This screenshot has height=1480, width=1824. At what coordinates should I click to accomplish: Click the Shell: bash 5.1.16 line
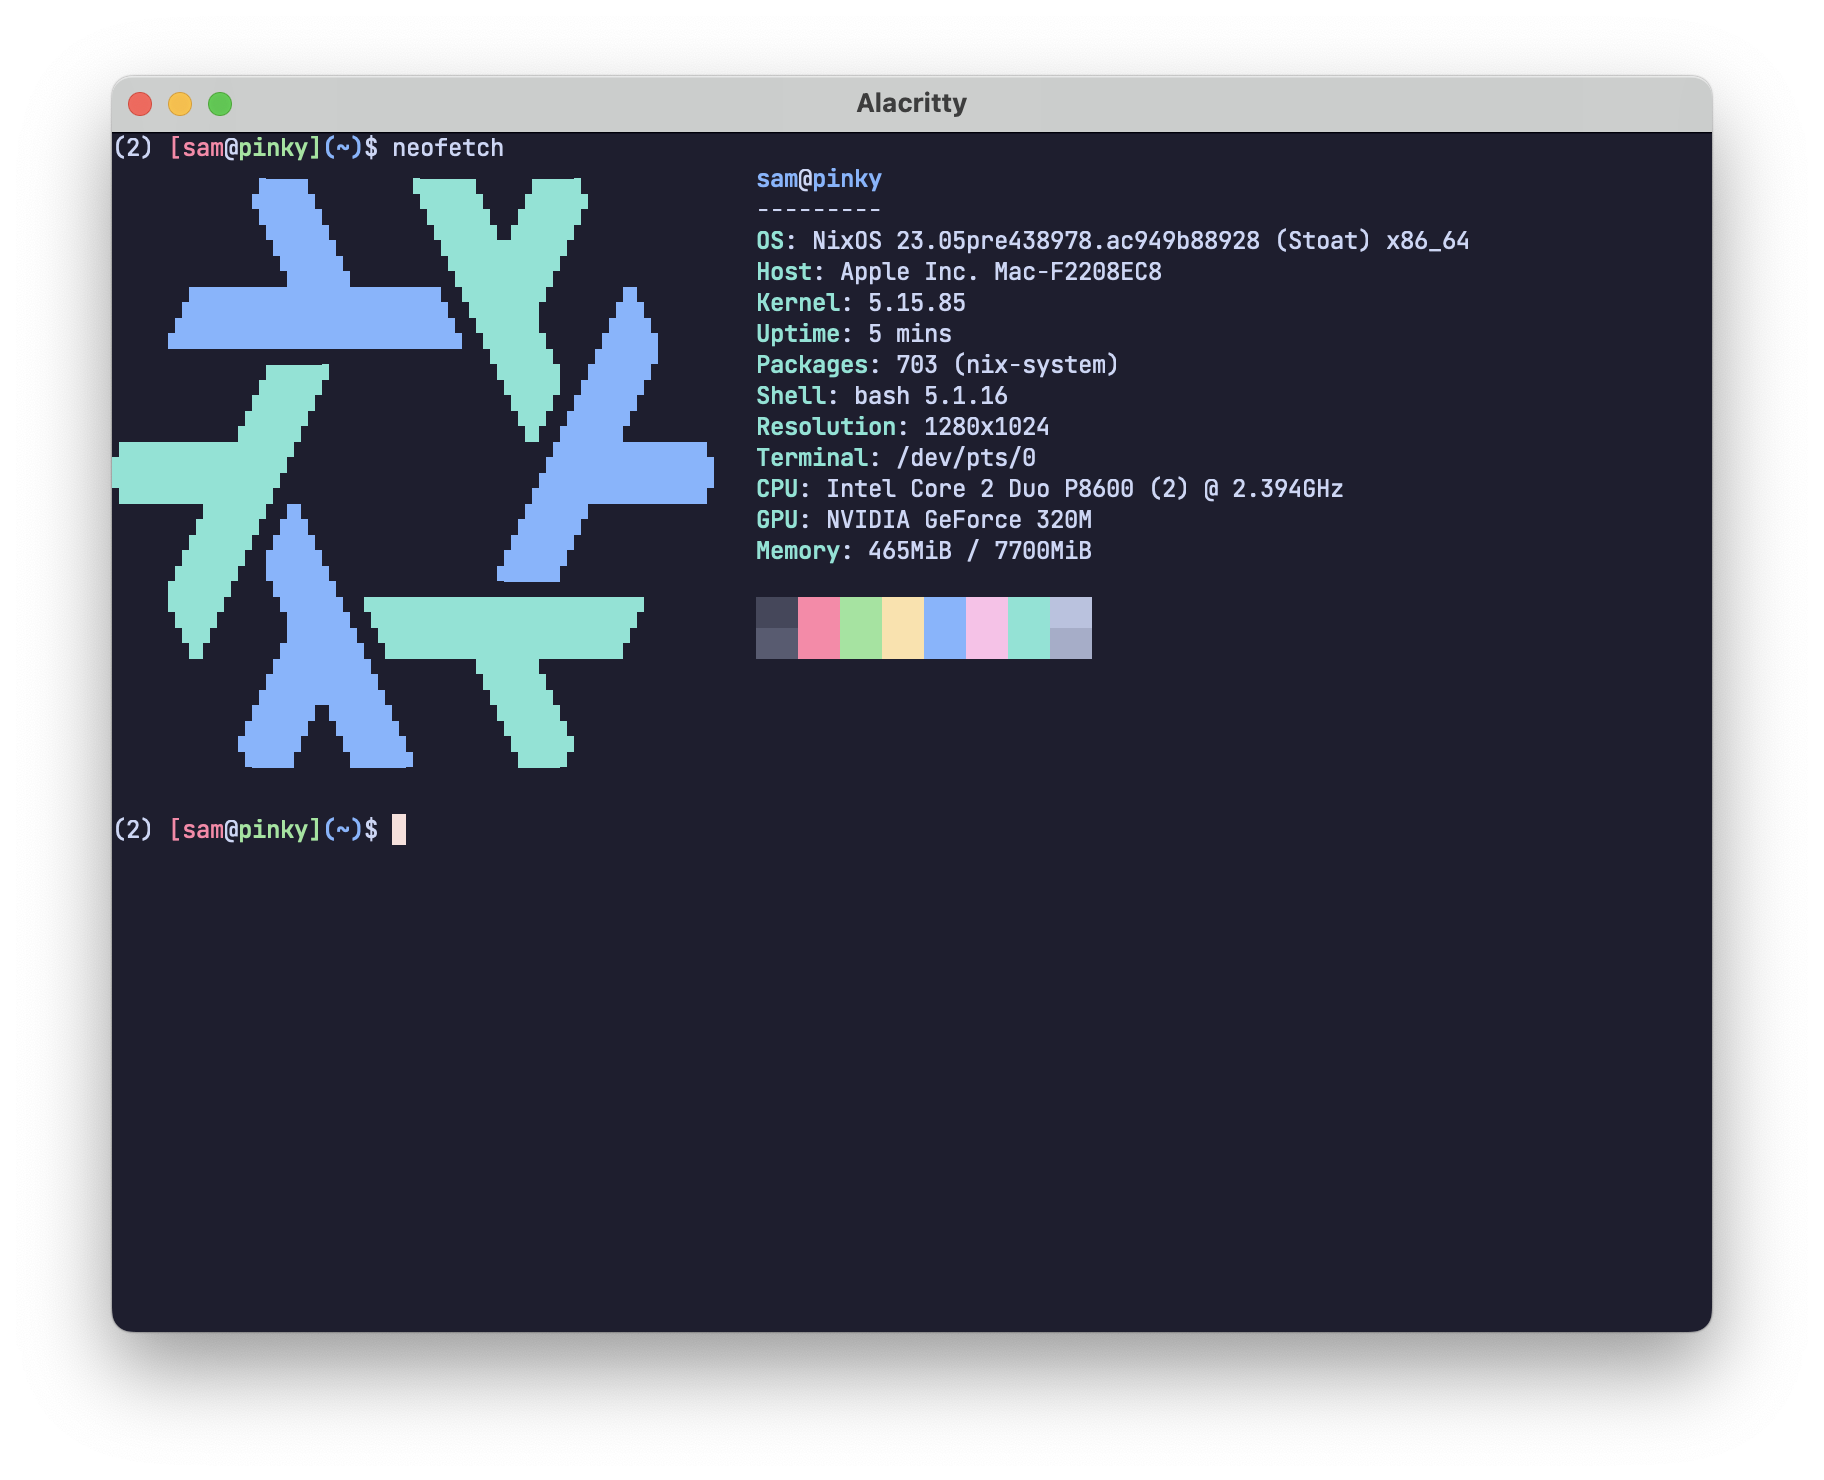tap(882, 396)
